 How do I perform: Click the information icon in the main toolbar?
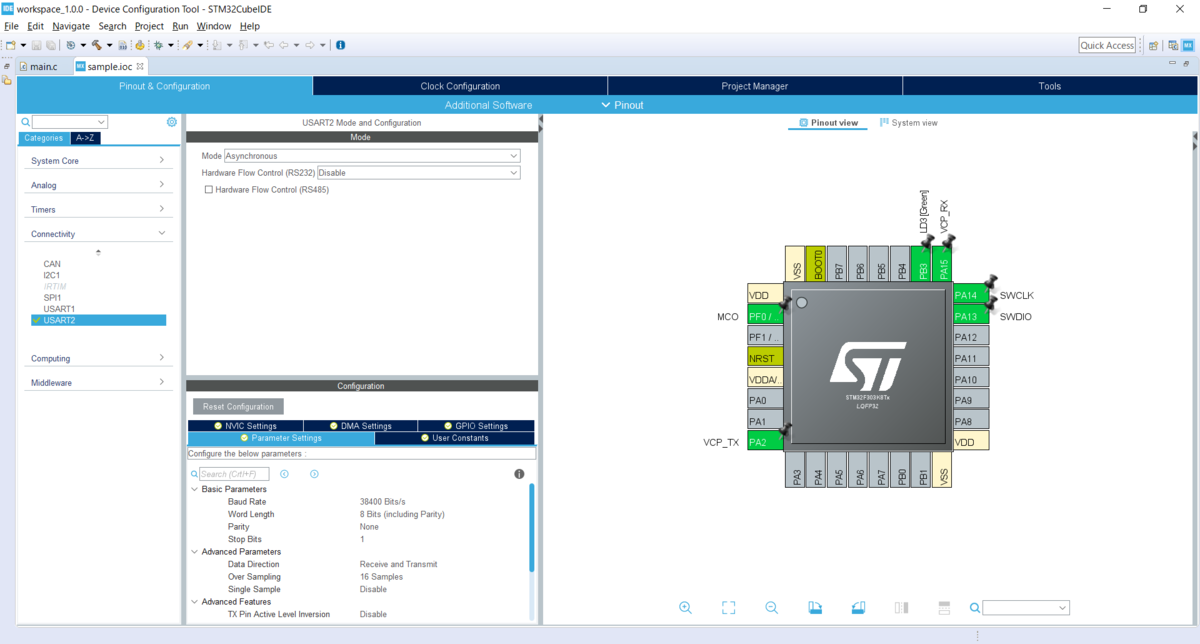[340, 45]
